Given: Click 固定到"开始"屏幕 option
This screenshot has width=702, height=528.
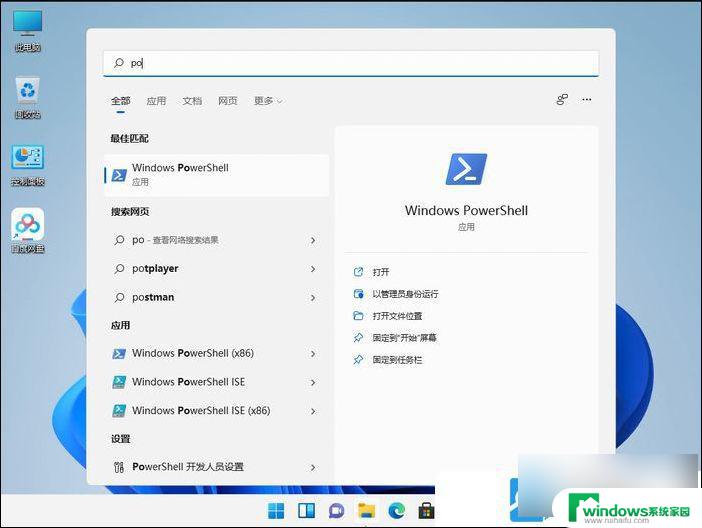Looking at the screenshot, I should click(405, 338).
